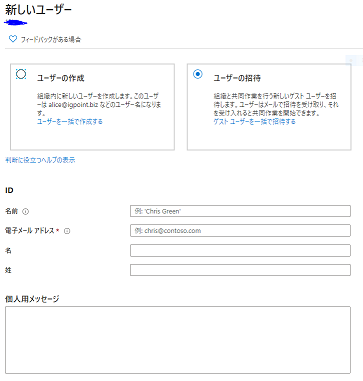Open the ユーザーを一括で作成する link
Screen dimensions: 363x381
coord(70,121)
